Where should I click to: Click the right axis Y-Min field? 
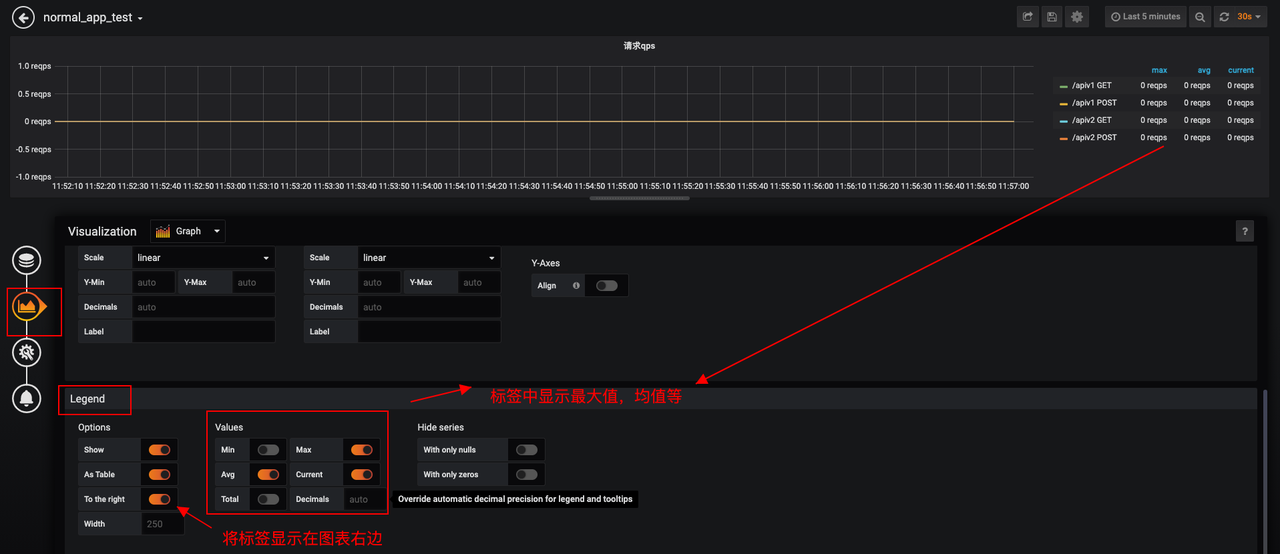coord(379,282)
